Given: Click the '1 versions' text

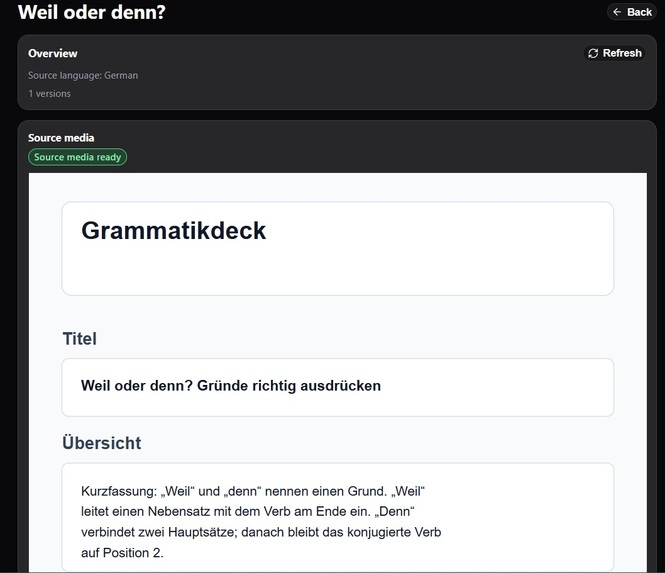Looking at the screenshot, I should point(49,94).
